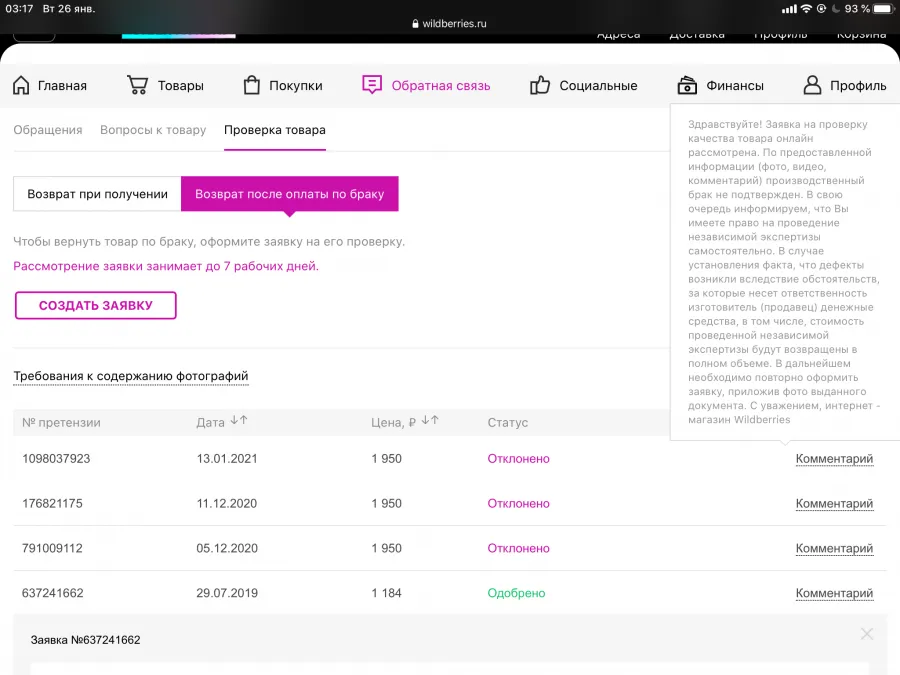Select the Обратная связь chat bubble icon
The image size is (900, 675).
tap(372, 85)
